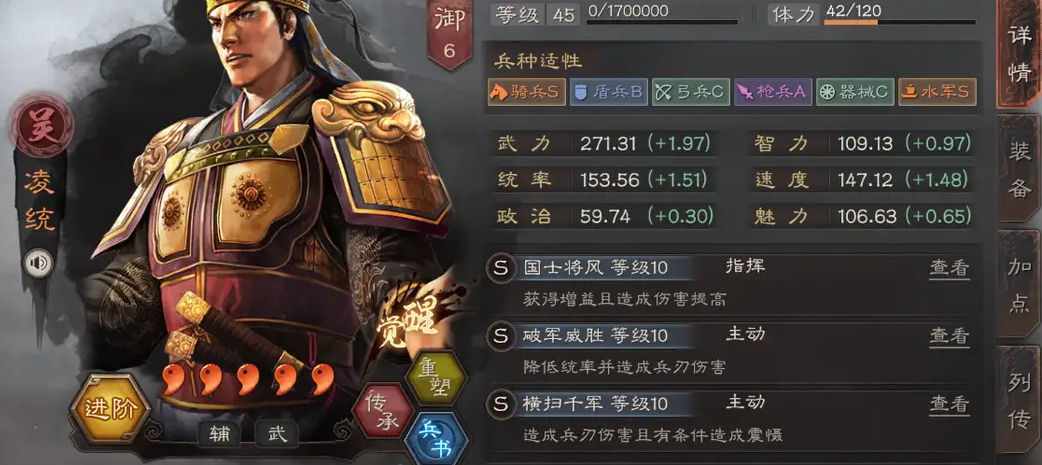This screenshot has height=465, width=1042.
Task: Toggle the 武 tag
Action: pyautogui.click(x=277, y=434)
